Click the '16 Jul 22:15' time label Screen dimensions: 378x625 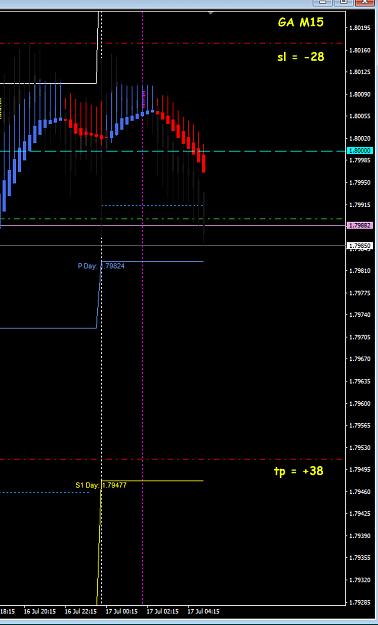(81, 611)
